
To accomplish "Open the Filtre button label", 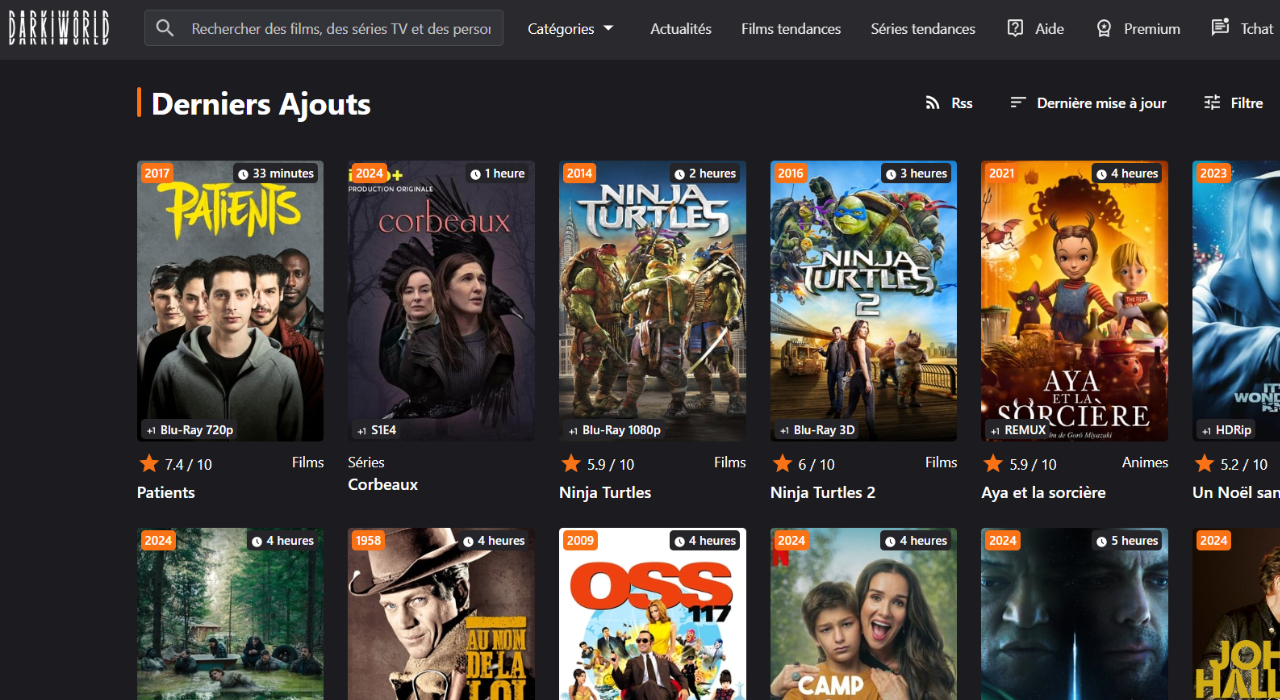I will [x=1247, y=103].
